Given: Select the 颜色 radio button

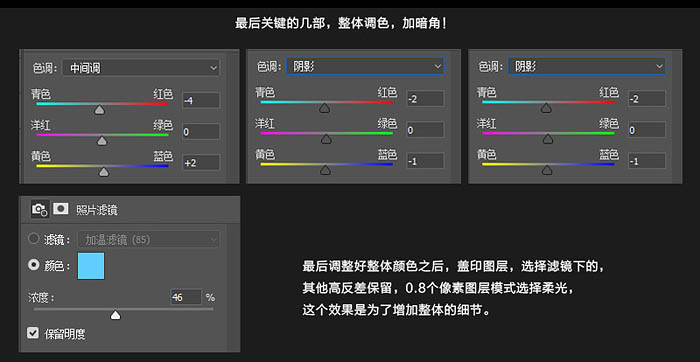Looking at the screenshot, I should (33, 265).
